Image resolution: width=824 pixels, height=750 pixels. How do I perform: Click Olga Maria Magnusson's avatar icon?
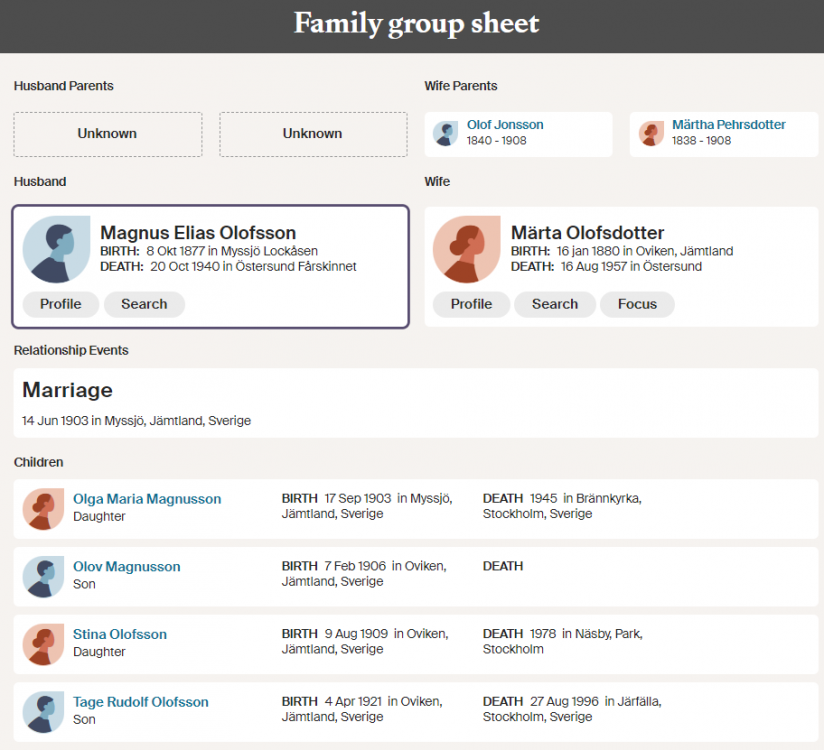coord(43,509)
